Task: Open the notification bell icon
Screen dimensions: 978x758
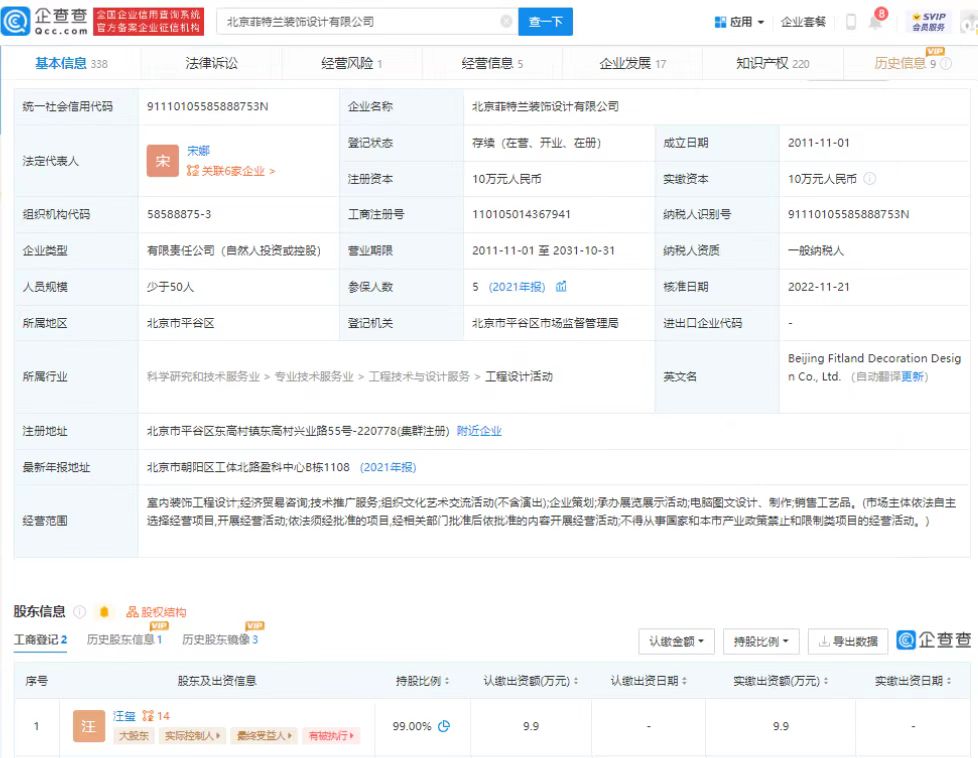Action: 875,22
